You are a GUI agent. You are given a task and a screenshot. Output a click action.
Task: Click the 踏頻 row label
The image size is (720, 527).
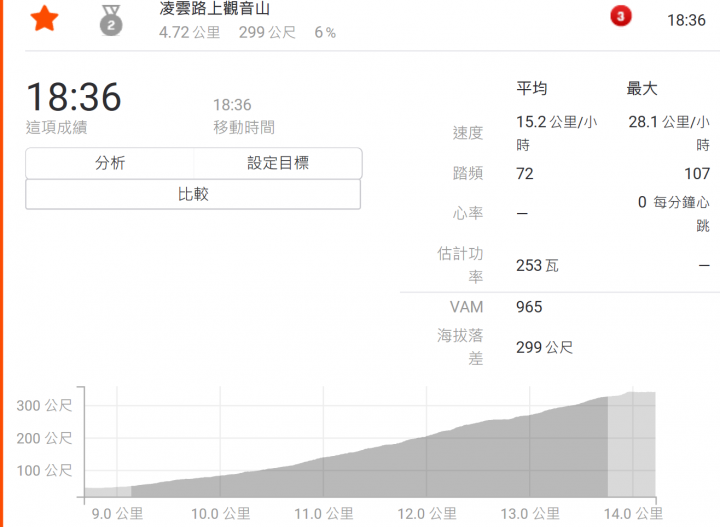467,174
